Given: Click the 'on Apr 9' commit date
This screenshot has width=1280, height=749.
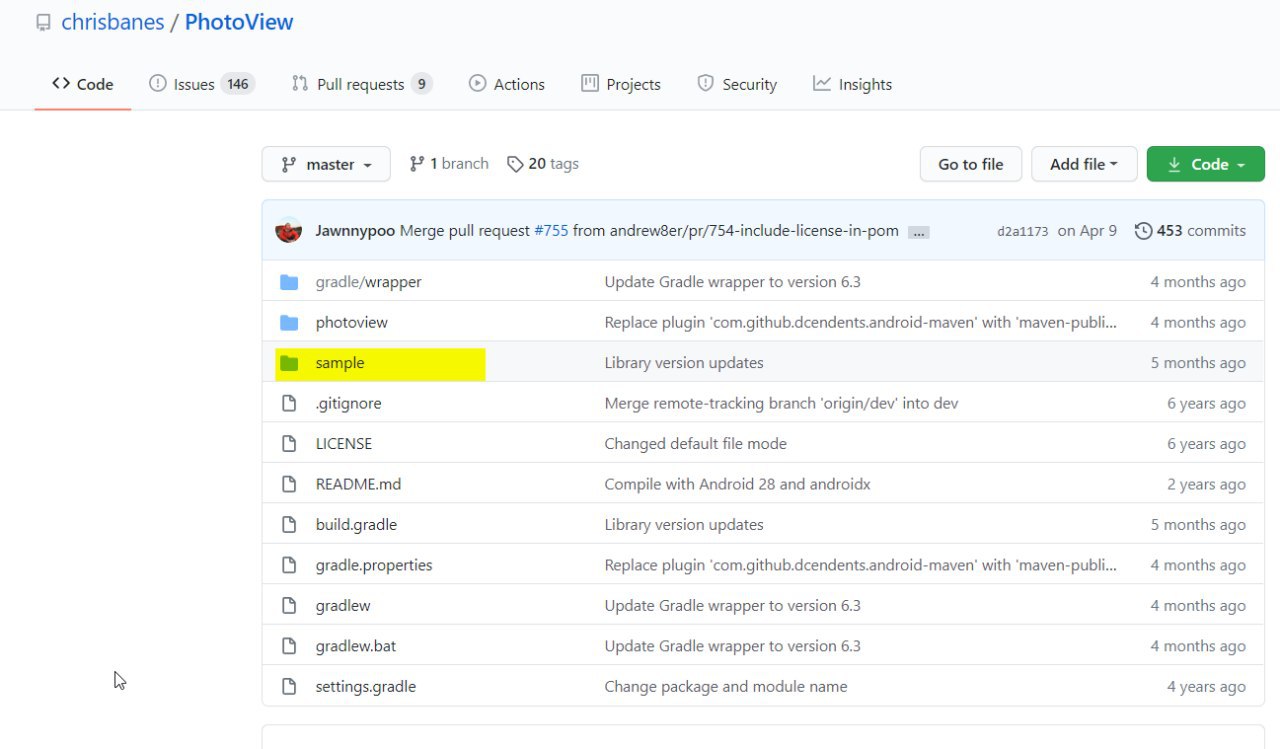Looking at the screenshot, I should [1087, 231].
